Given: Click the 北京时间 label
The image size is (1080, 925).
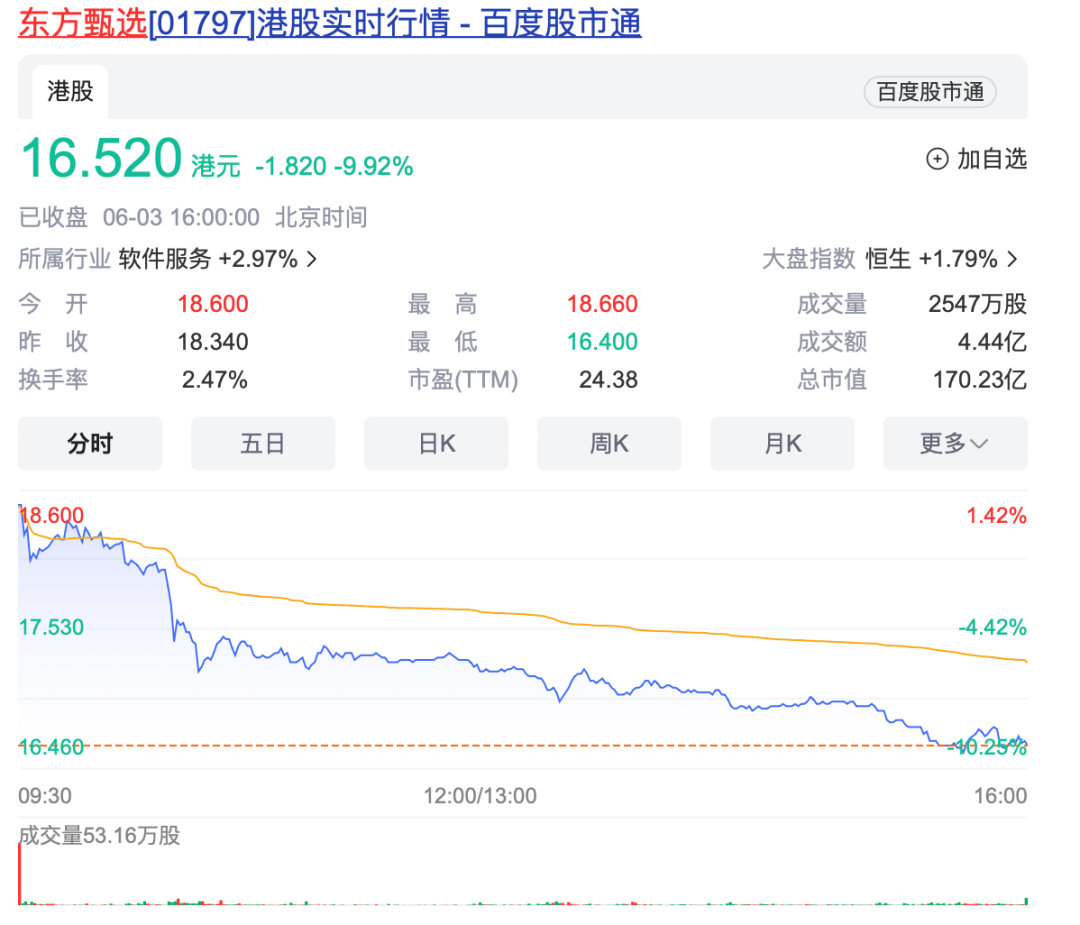Looking at the screenshot, I should (321, 218).
